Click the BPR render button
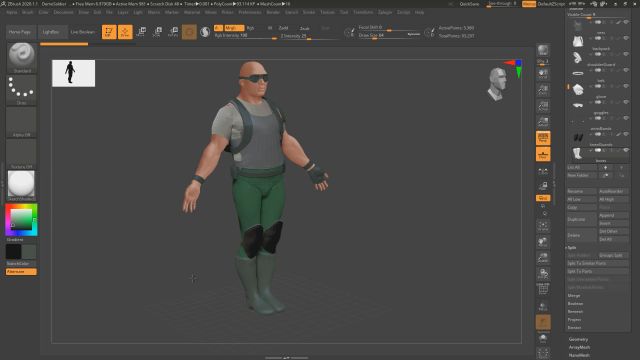Viewport: 640px width, 360px height. pos(543,51)
